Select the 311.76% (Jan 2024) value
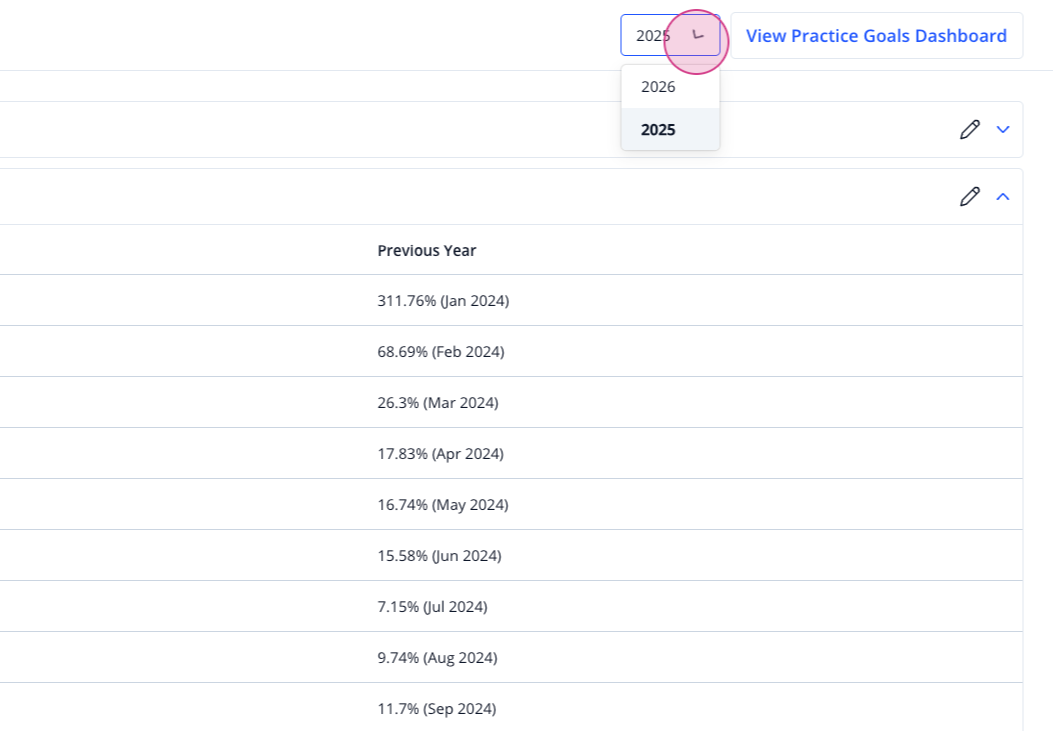1053x731 pixels. (x=443, y=301)
